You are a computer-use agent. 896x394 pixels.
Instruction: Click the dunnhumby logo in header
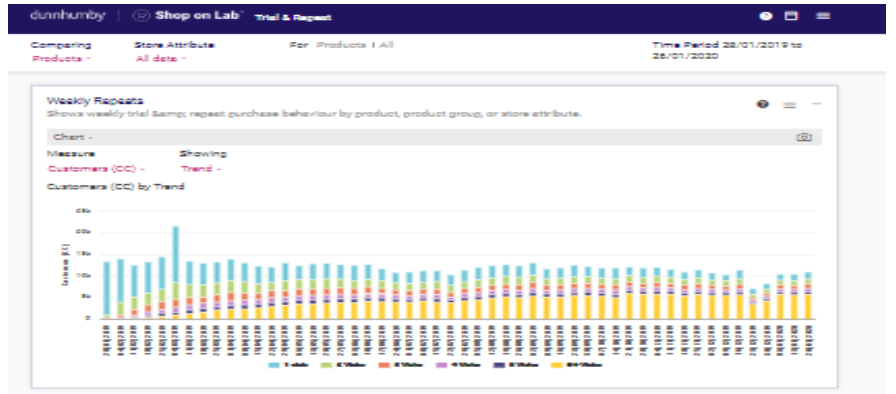click(68, 16)
